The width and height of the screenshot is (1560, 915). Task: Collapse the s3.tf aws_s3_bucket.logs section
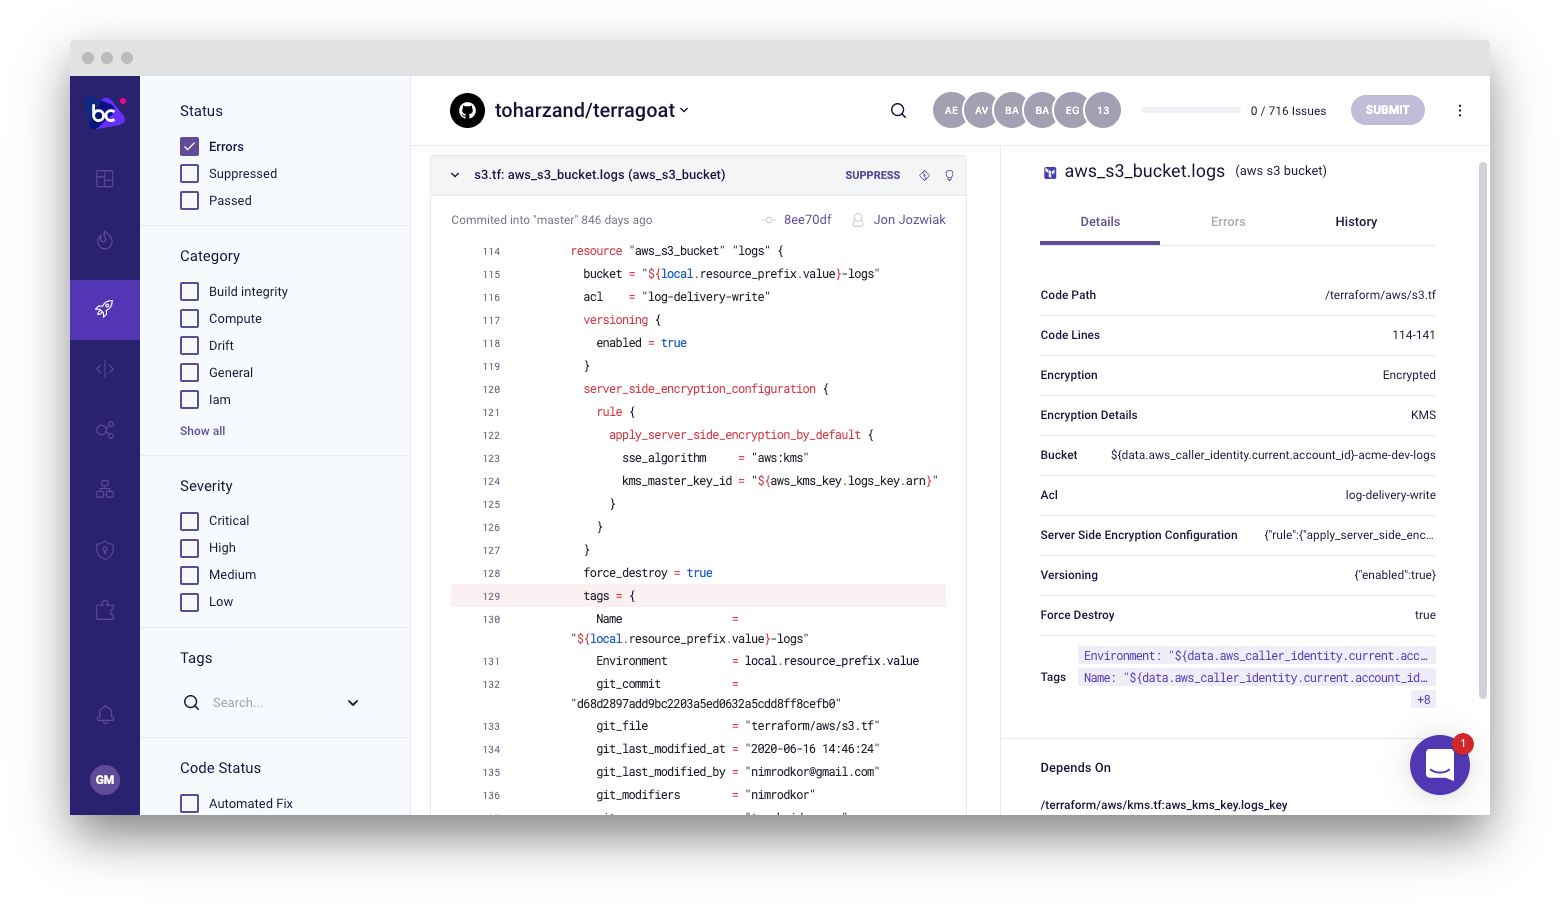point(455,175)
